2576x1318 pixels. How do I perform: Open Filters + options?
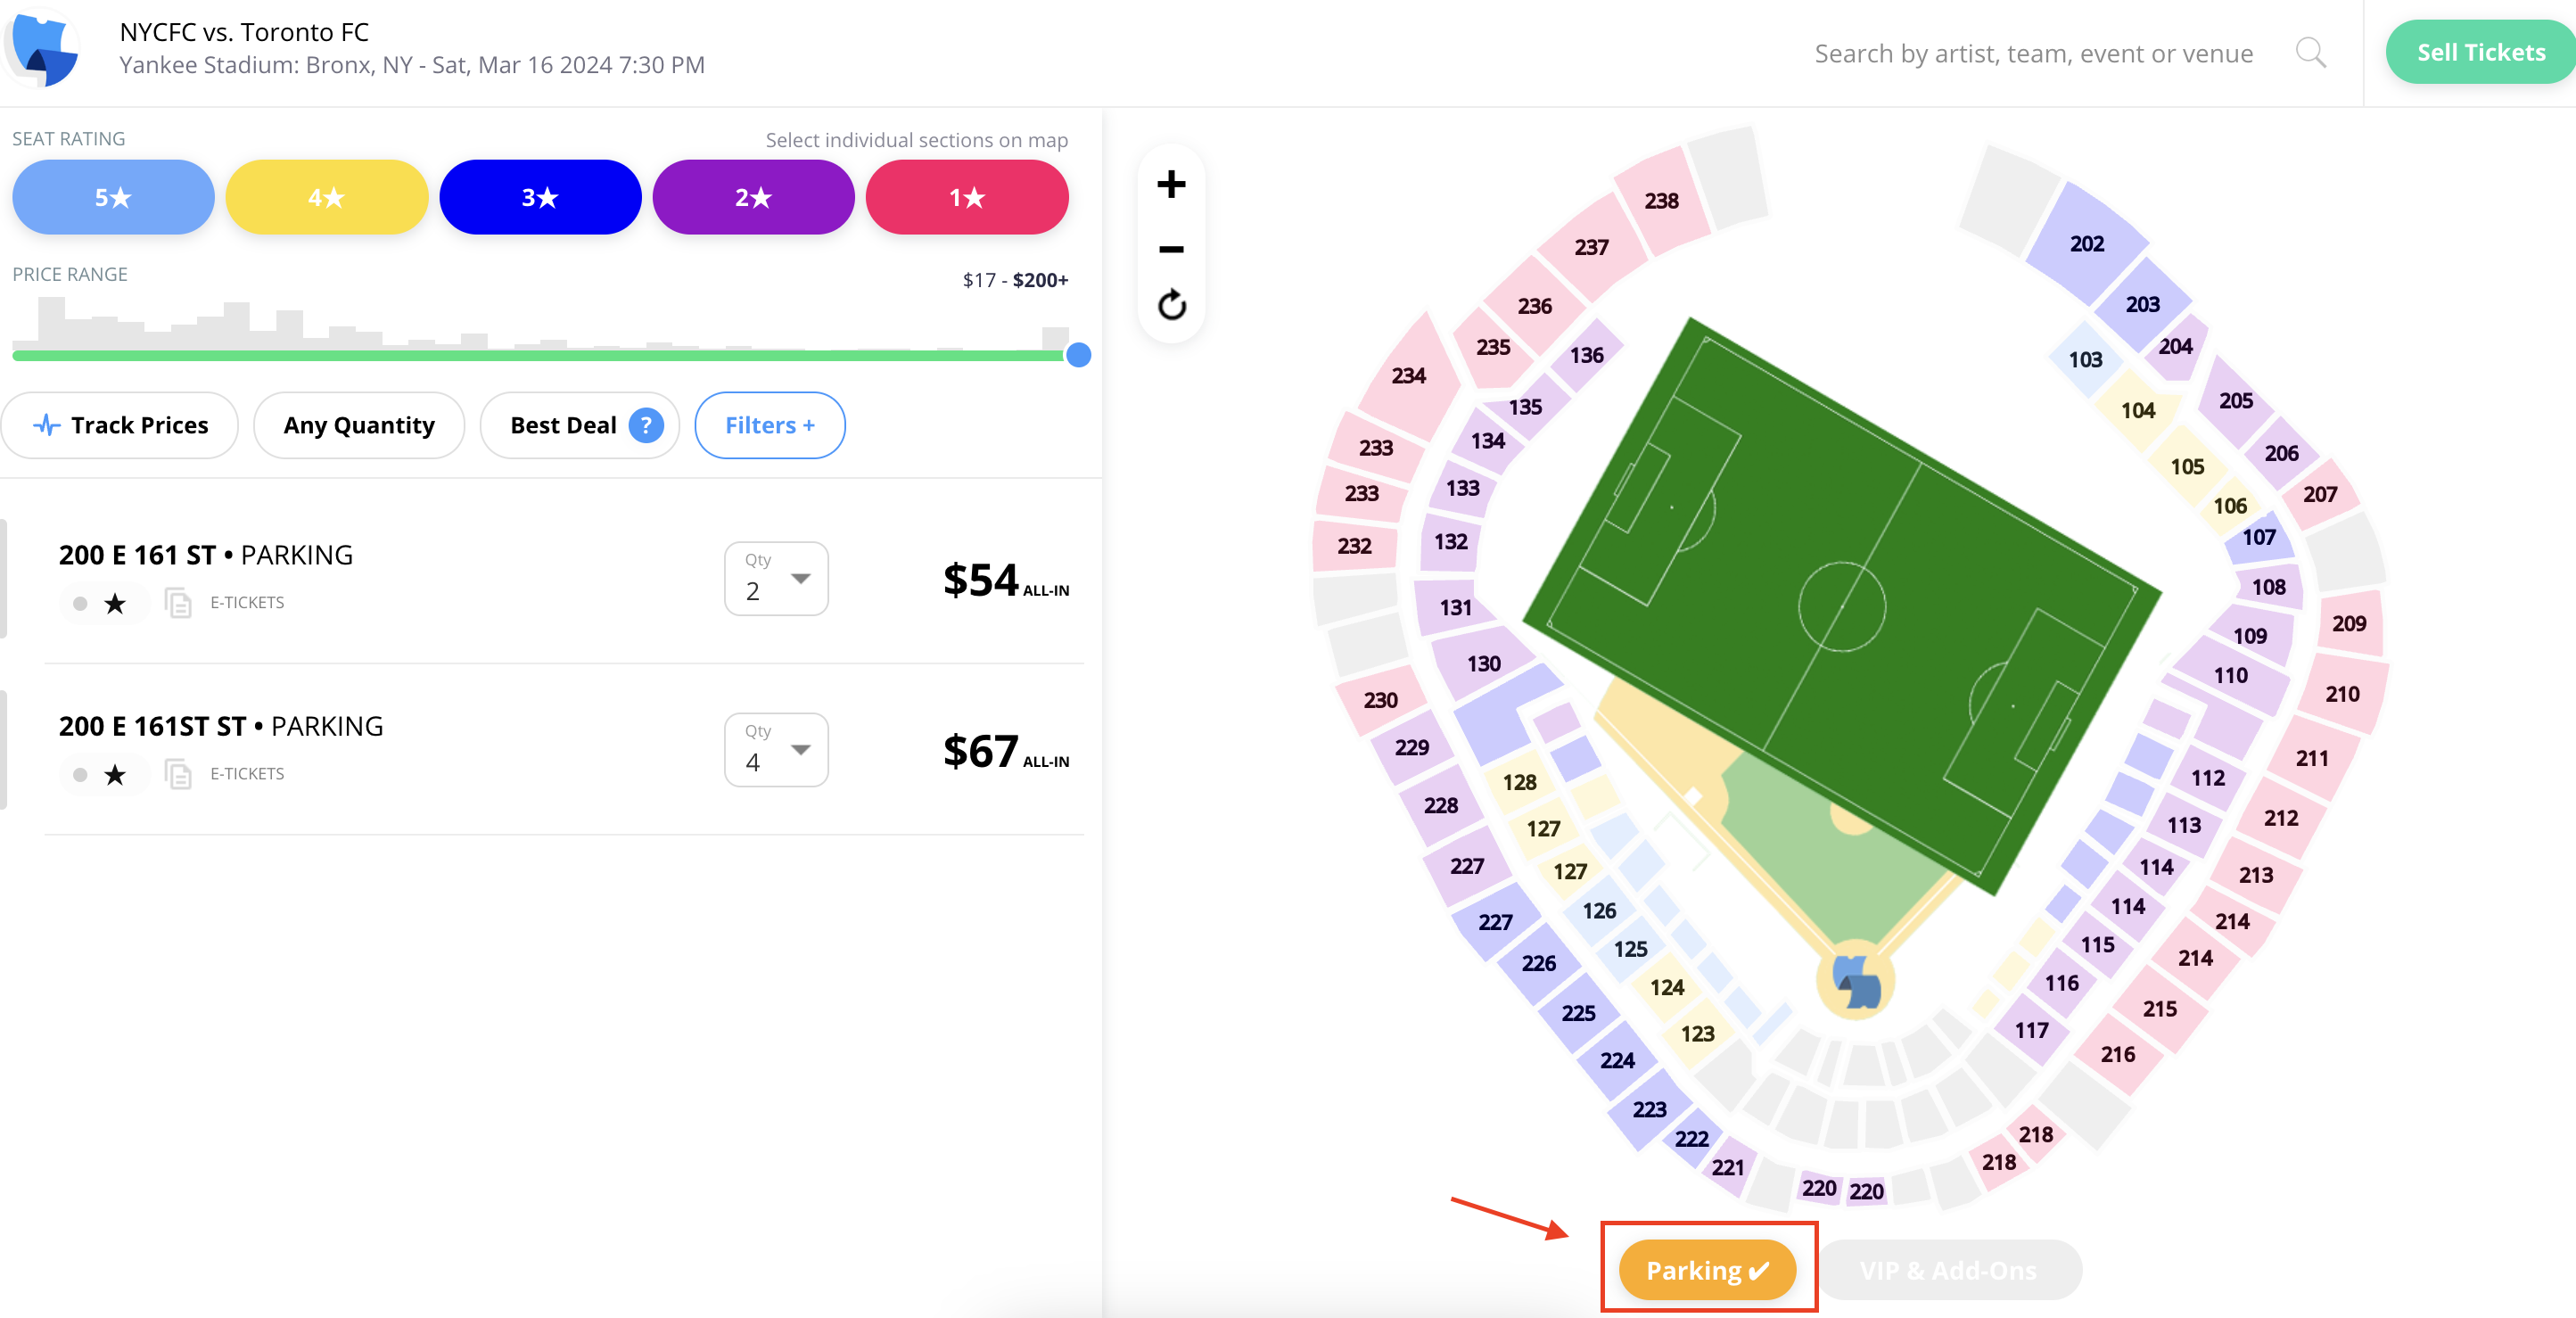(x=769, y=425)
